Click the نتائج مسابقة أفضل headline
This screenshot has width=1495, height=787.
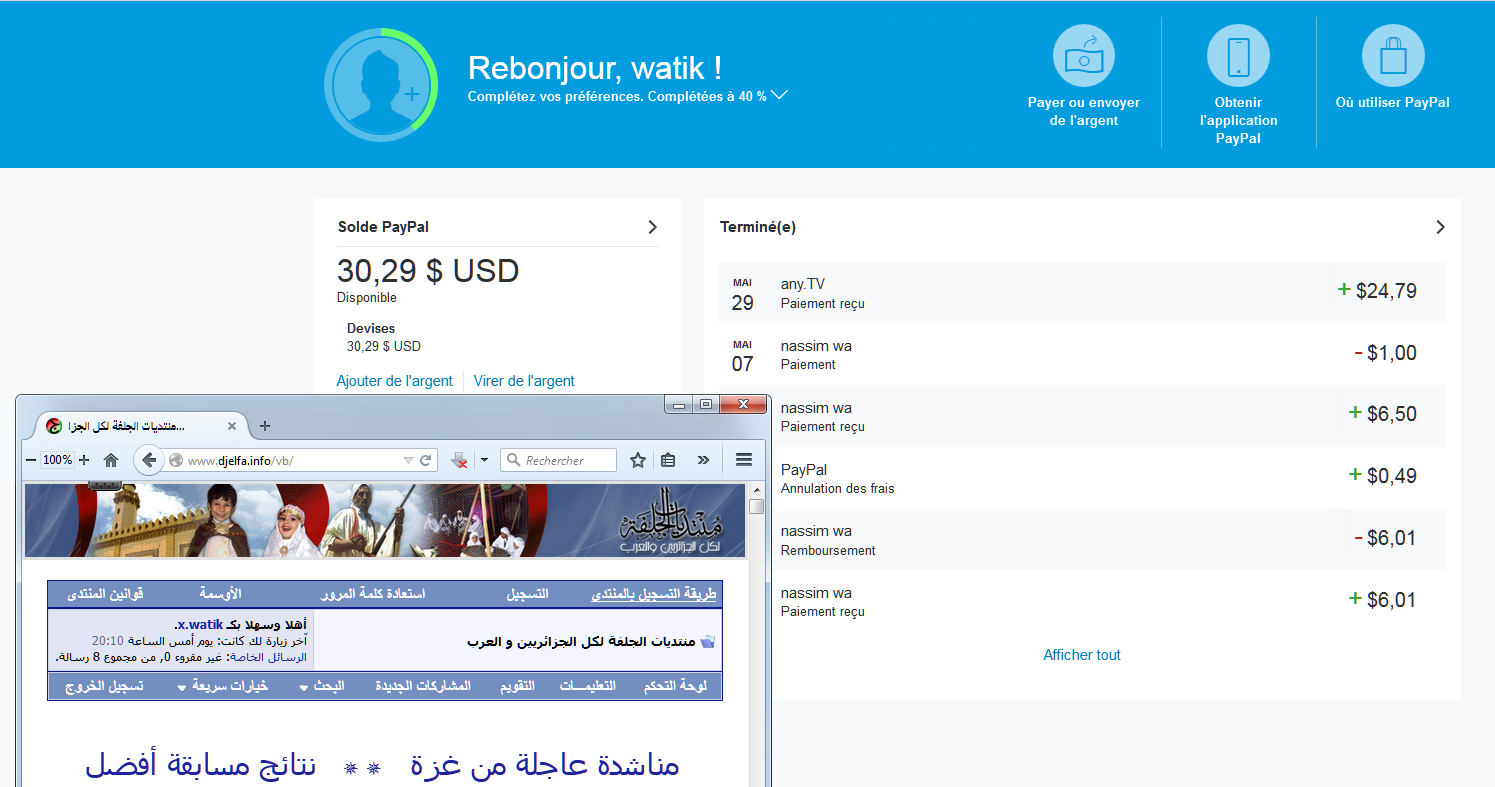point(201,766)
